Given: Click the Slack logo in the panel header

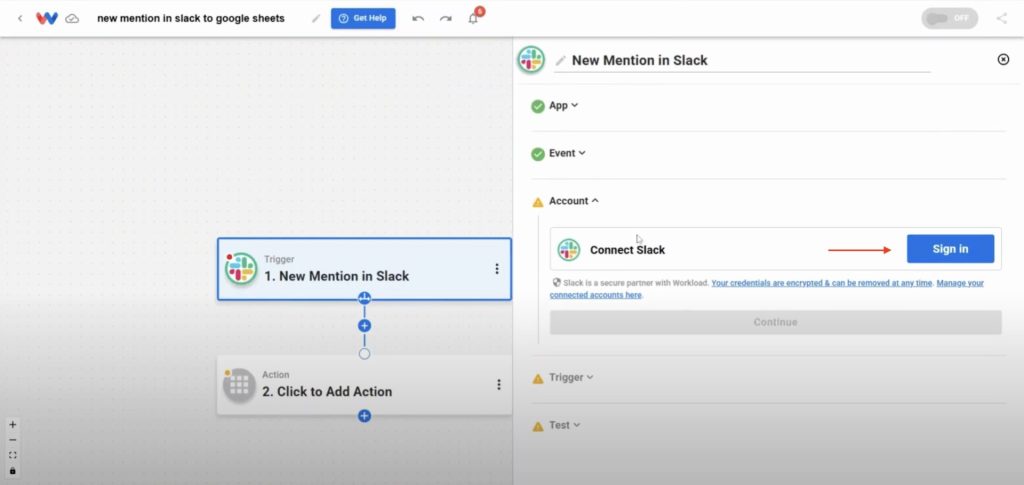Looking at the screenshot, I should [x=531, y=59].
